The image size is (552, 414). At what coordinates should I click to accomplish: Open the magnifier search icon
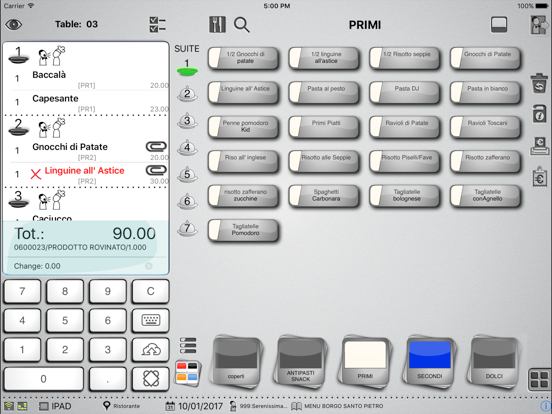click(x=242, y=25)
